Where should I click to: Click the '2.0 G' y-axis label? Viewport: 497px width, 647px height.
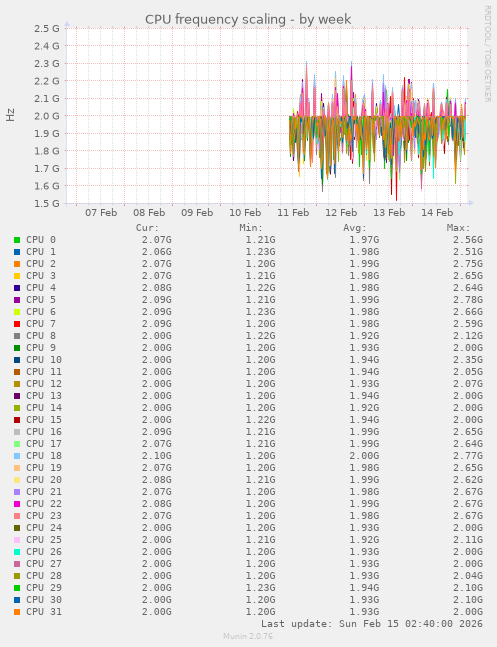[47, 116]
